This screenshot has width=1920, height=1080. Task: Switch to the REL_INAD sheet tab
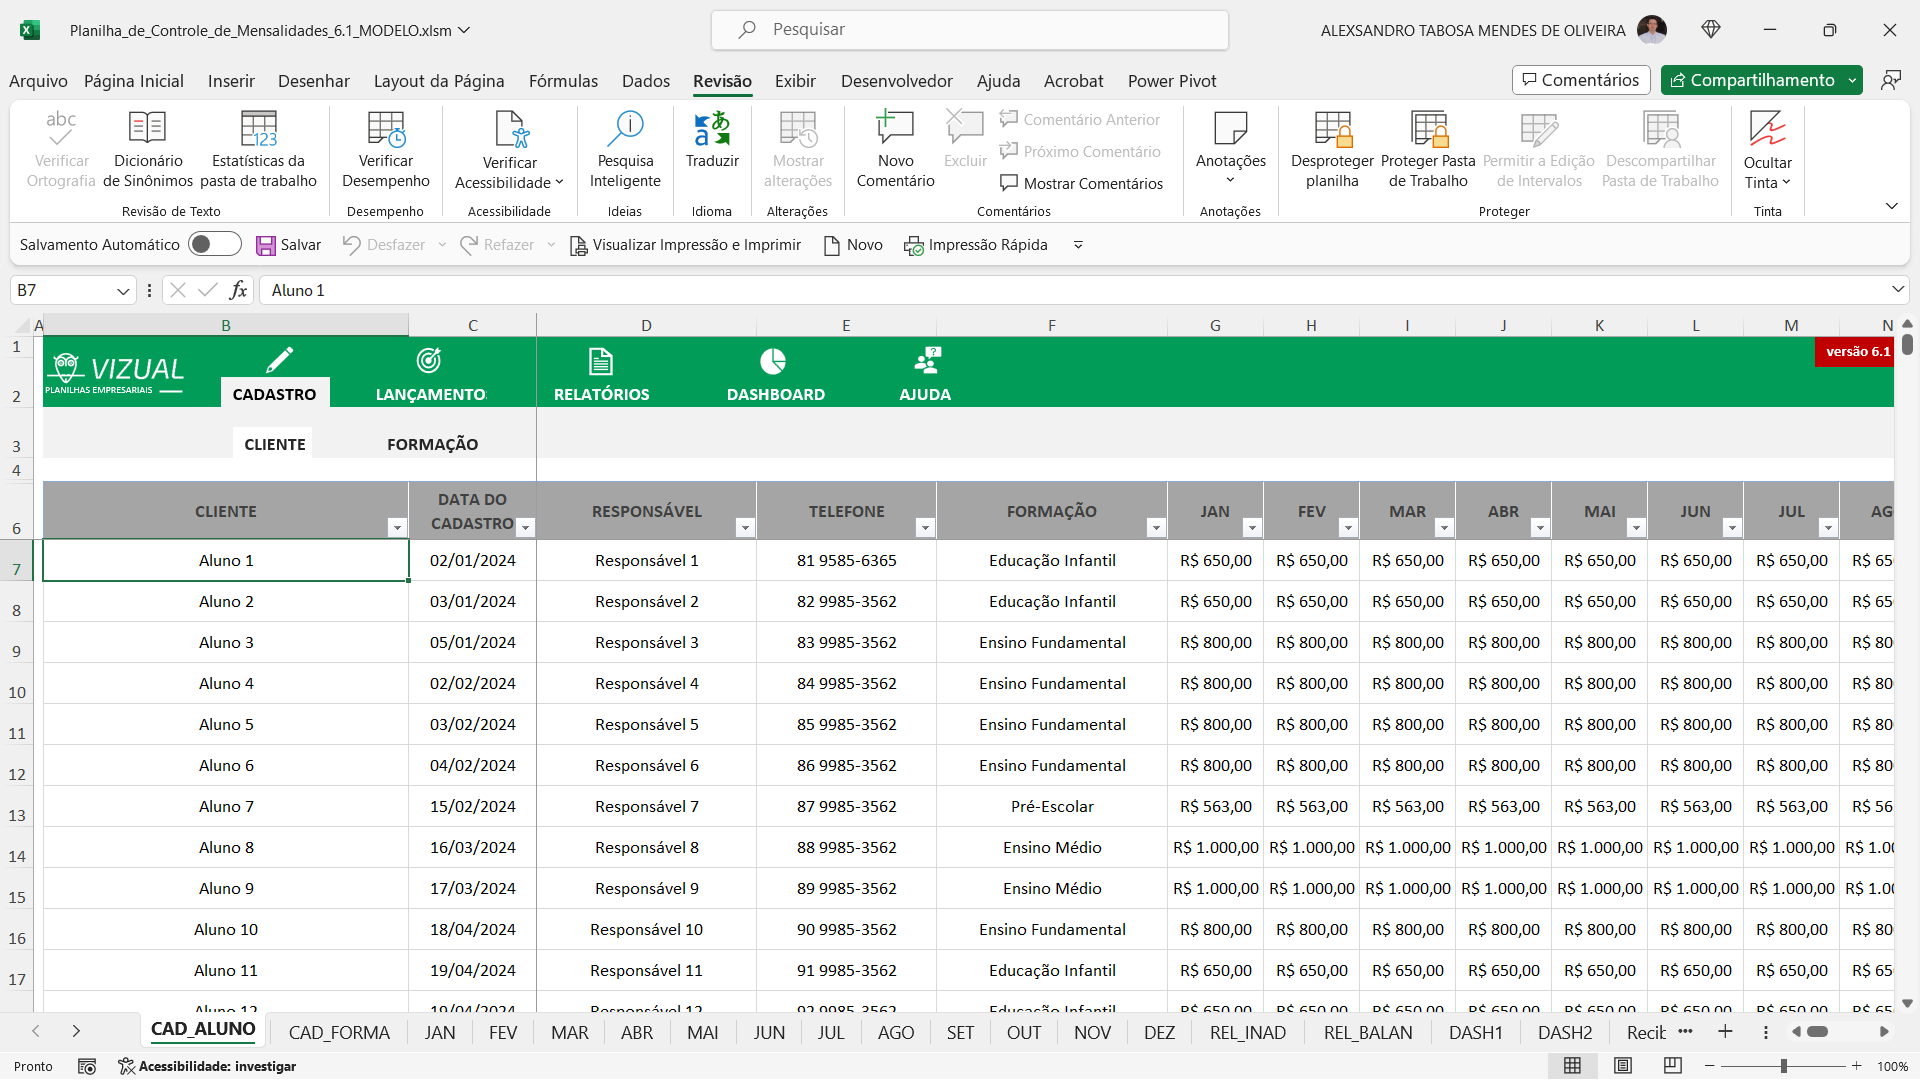point(1247,1033)
